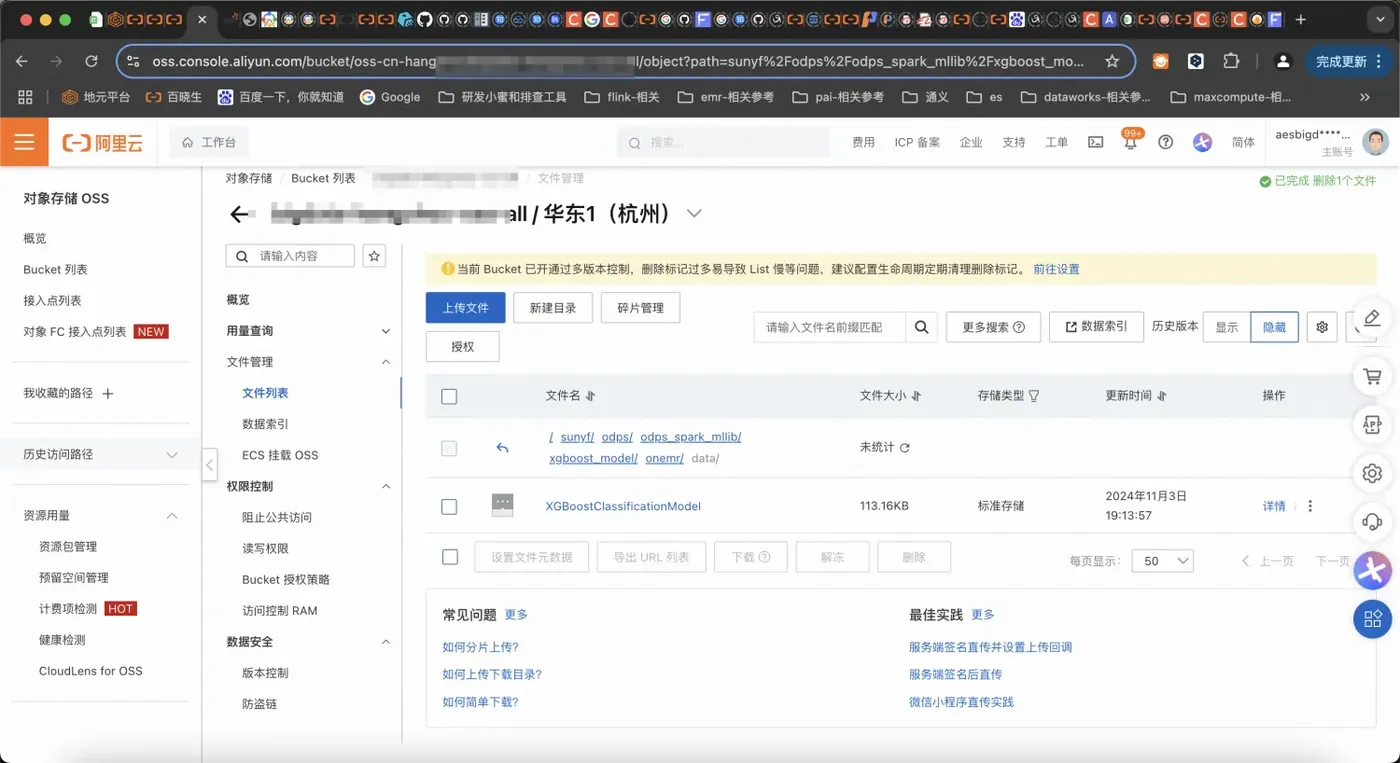Open the Aliyun hamburger menu
The image size is (1400, 763).
24,142
